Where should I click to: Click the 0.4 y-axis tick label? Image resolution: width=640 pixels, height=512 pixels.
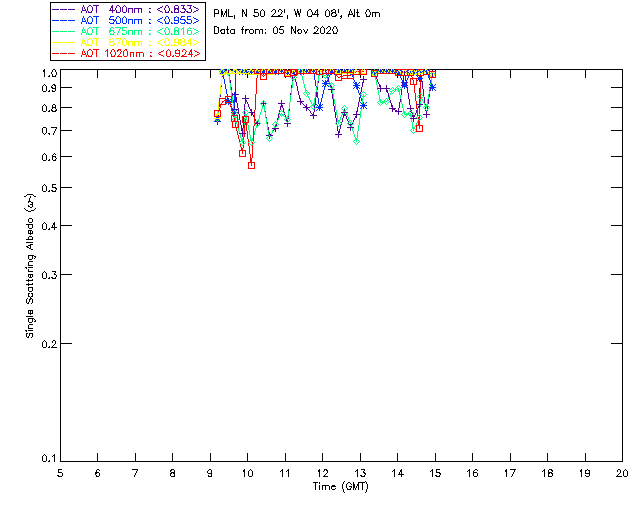[49, 226]
